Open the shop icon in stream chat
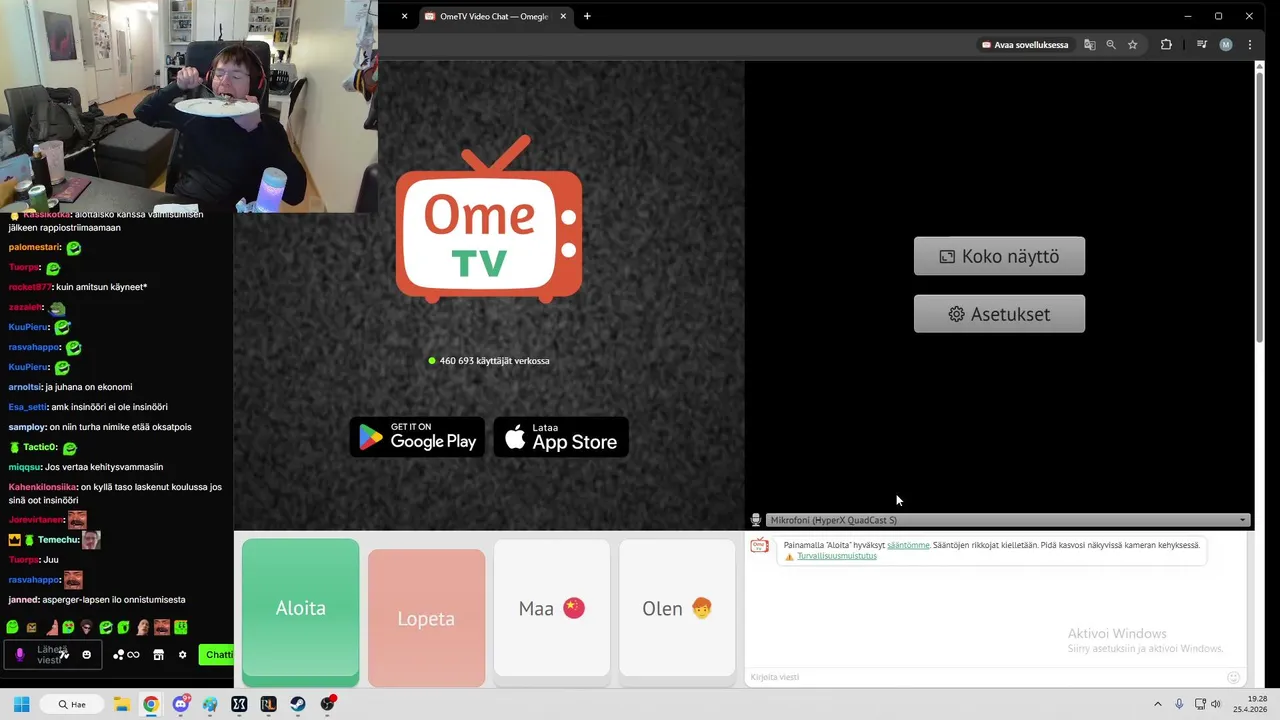The width and height of the screenshot is (1280, 720). 158,655
